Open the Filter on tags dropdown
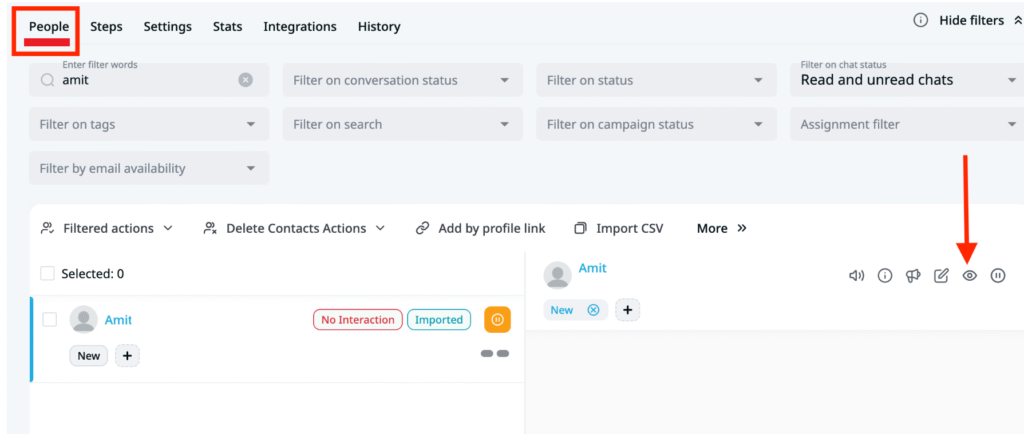 149,125
